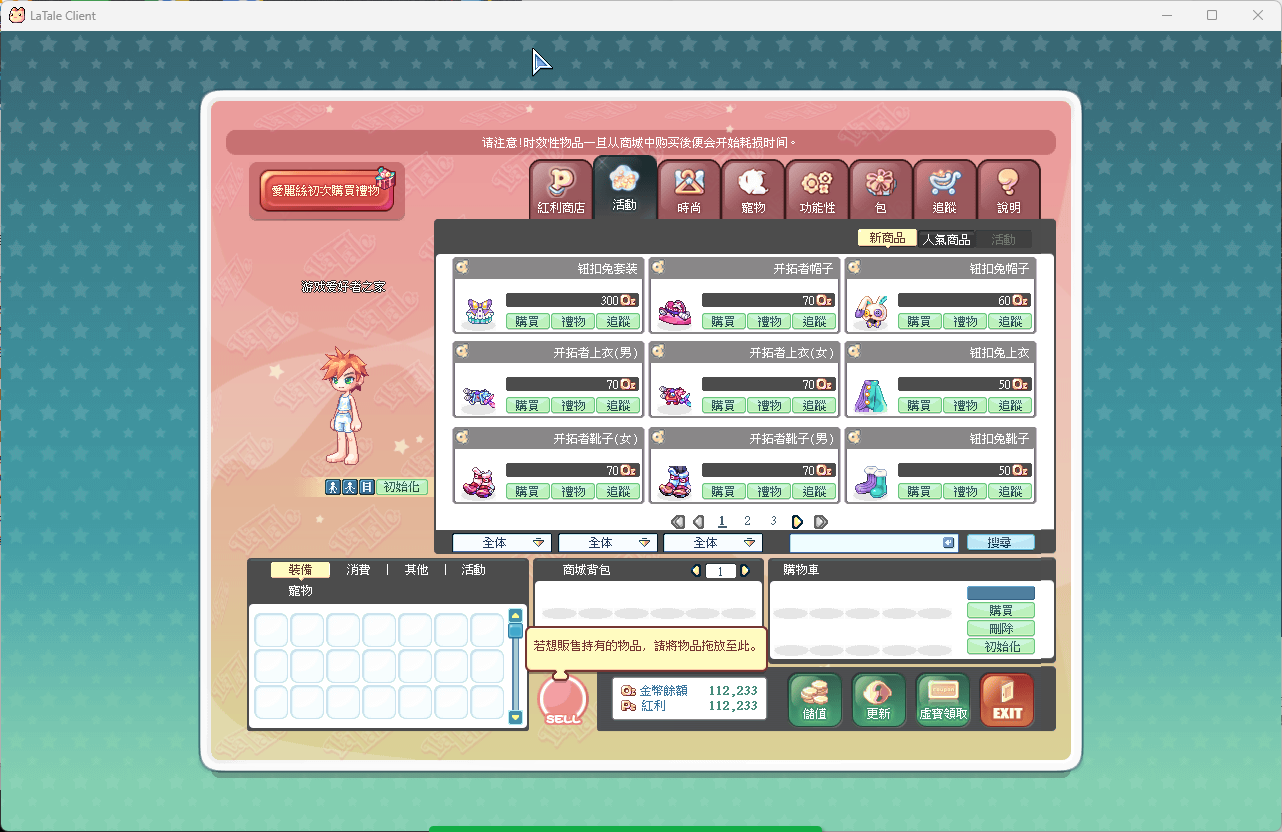
Task: Switch inventory view to 消費
Action: point(358,570)
